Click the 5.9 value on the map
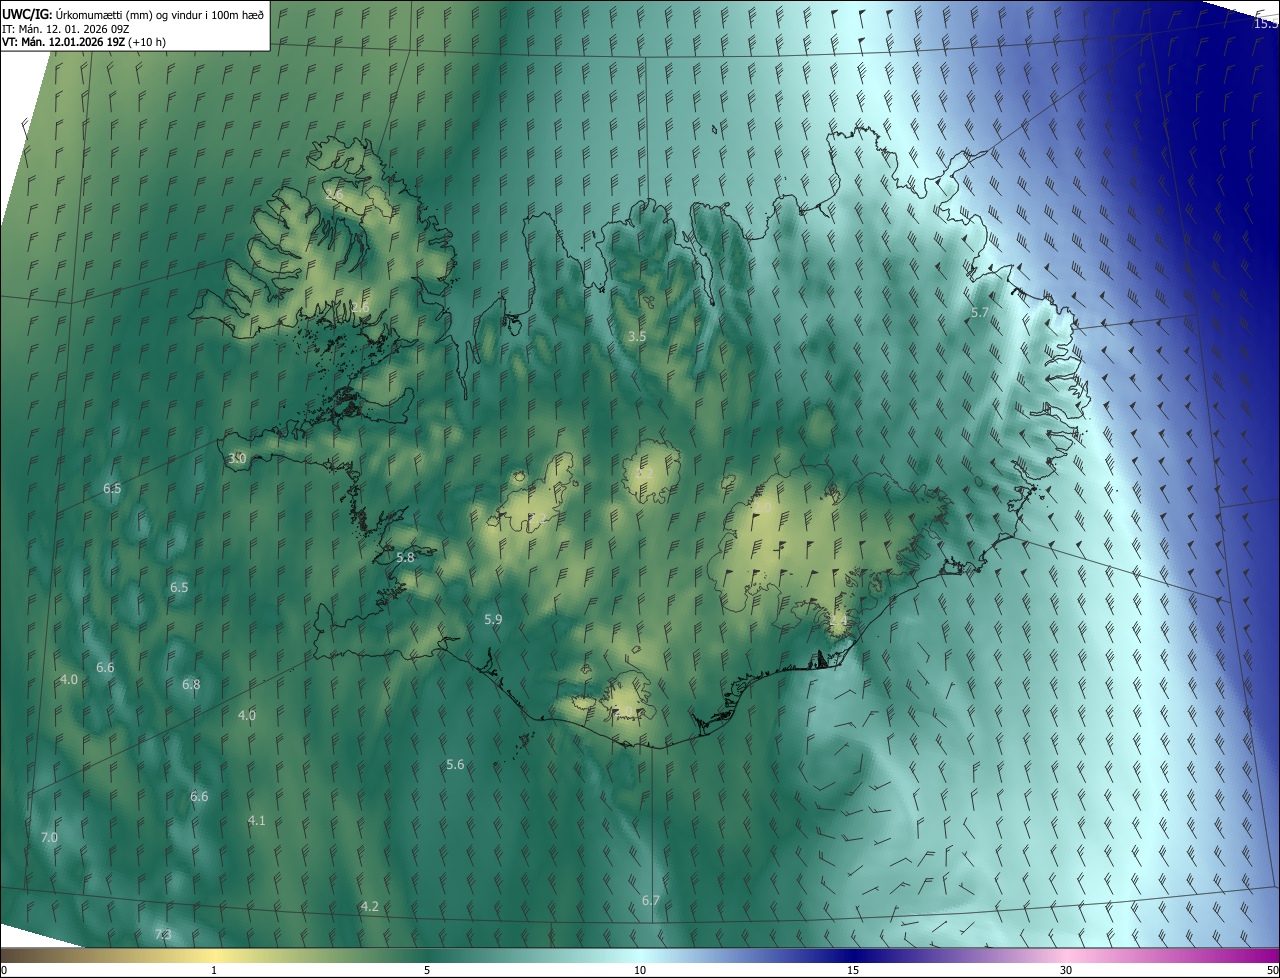Screen dimensions: 1280x978 [x=493, y=620]
